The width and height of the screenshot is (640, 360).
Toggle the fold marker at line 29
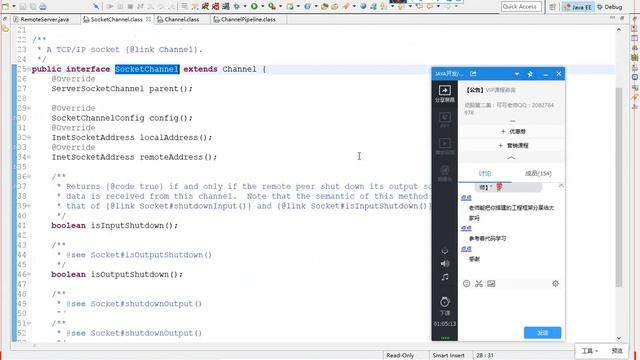[29, 108]
